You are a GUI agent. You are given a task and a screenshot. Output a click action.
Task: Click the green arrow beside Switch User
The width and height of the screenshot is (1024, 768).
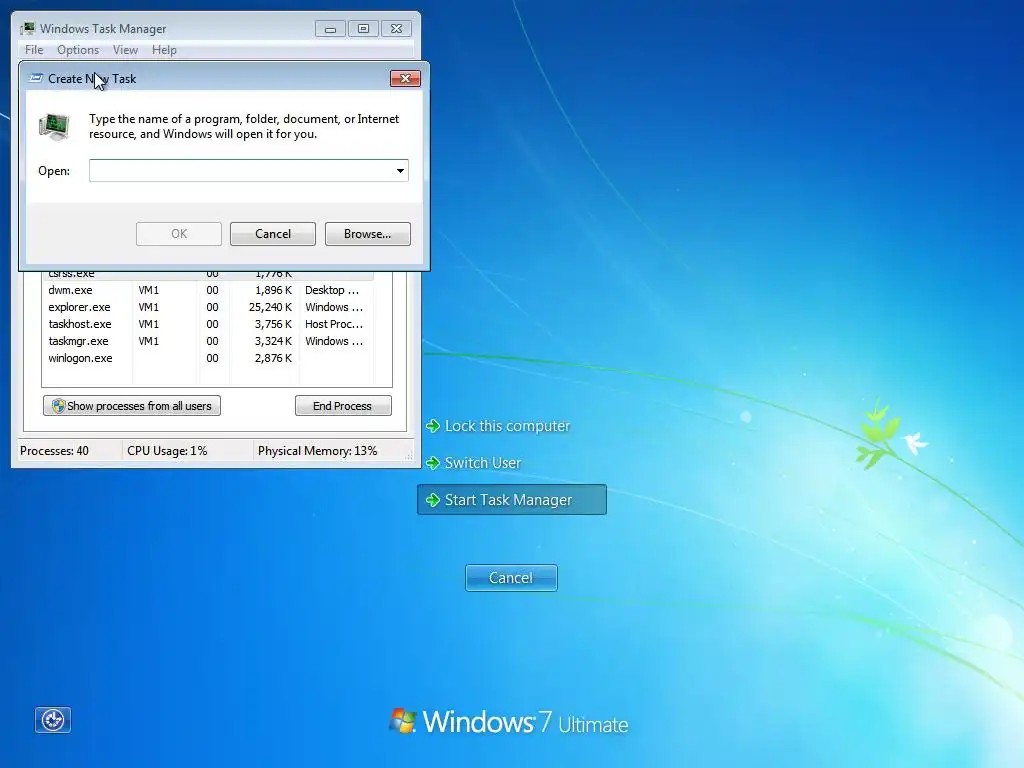tap(432, 463)
